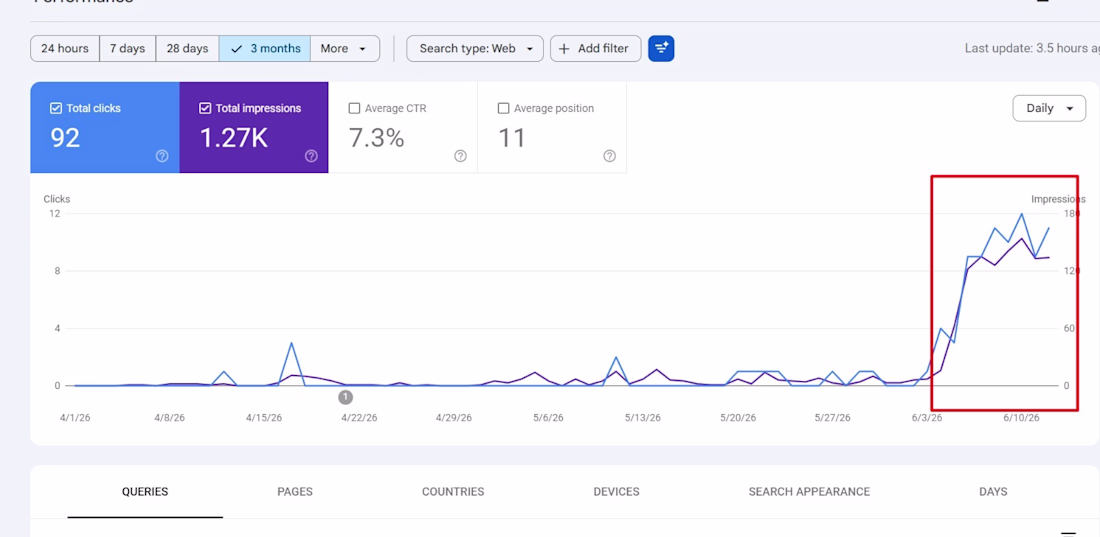Toggle the Total clicks checkbox

click(x=56, y=108)
